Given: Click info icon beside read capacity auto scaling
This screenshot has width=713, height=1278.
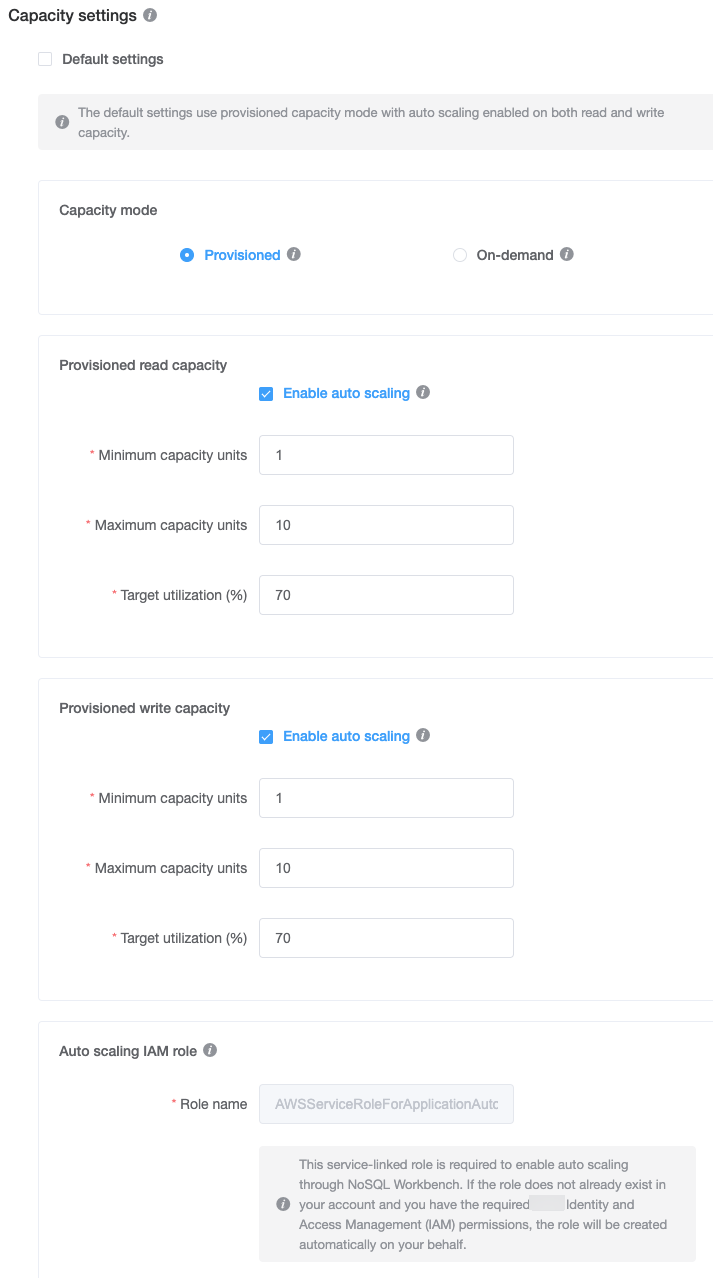Looking at the screenshot, I should point(423,393).
